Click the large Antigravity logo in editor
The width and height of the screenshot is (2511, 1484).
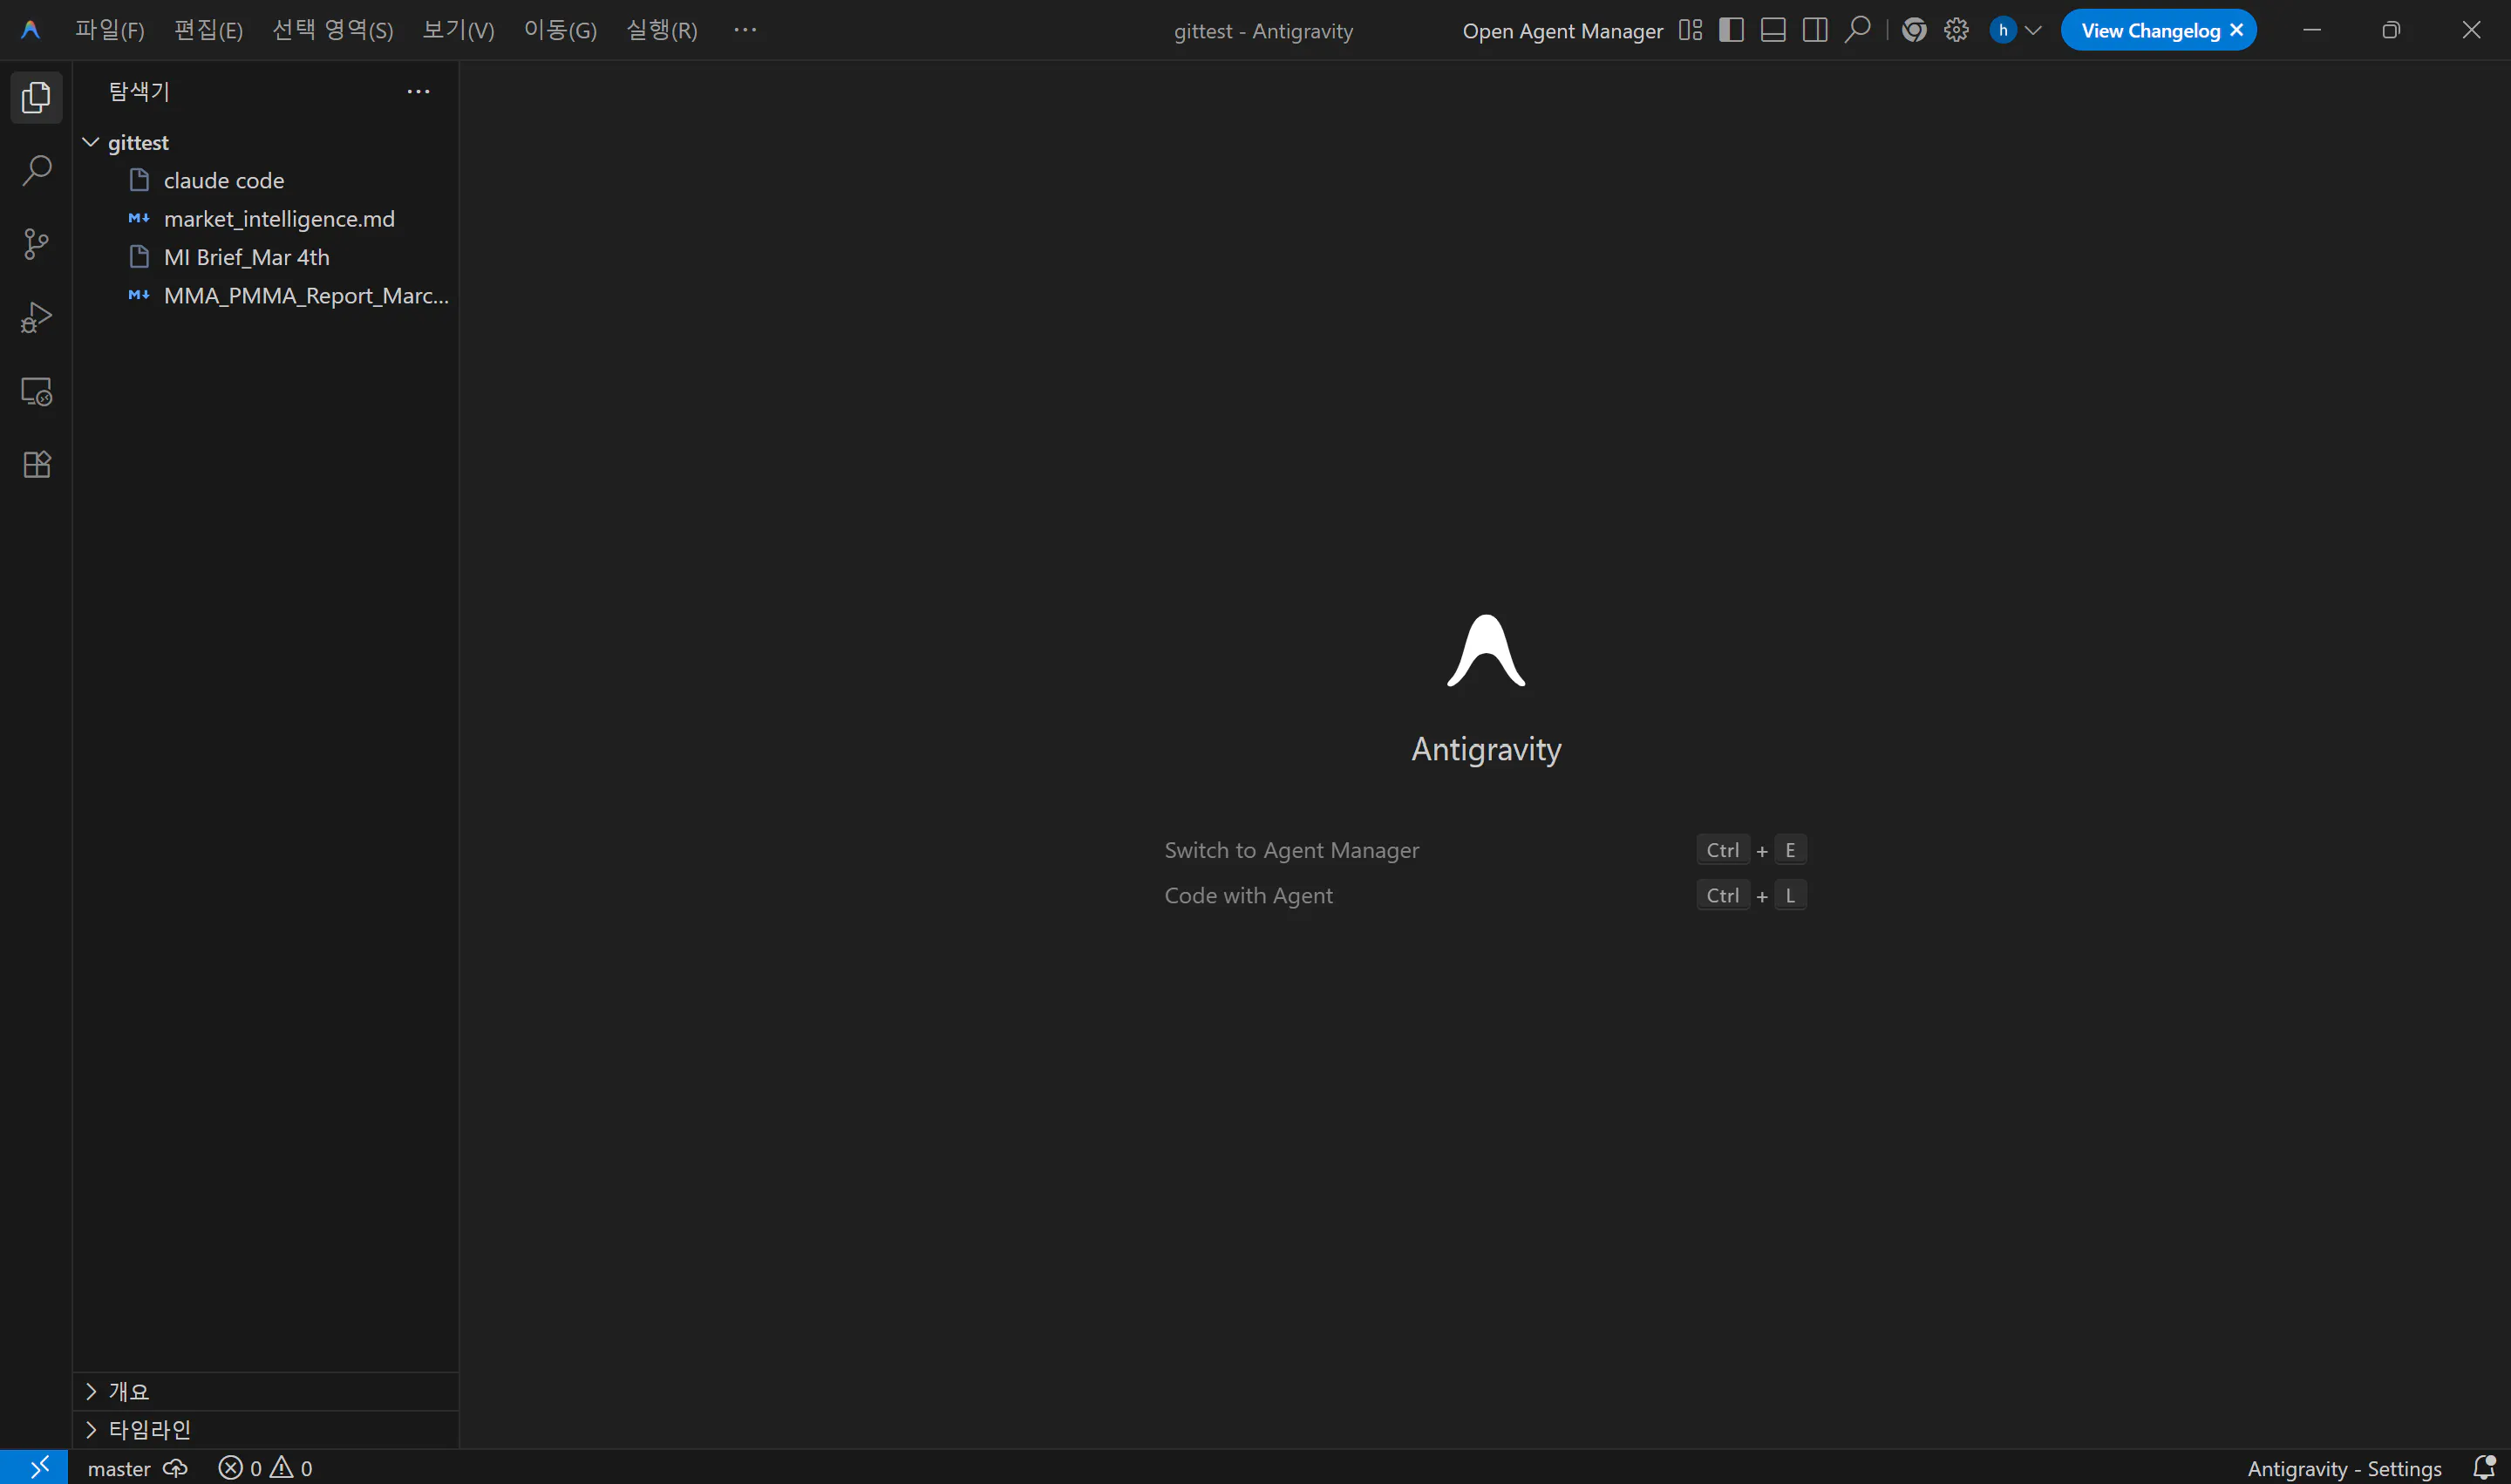pyautogui.click(x=1486, y=650)
